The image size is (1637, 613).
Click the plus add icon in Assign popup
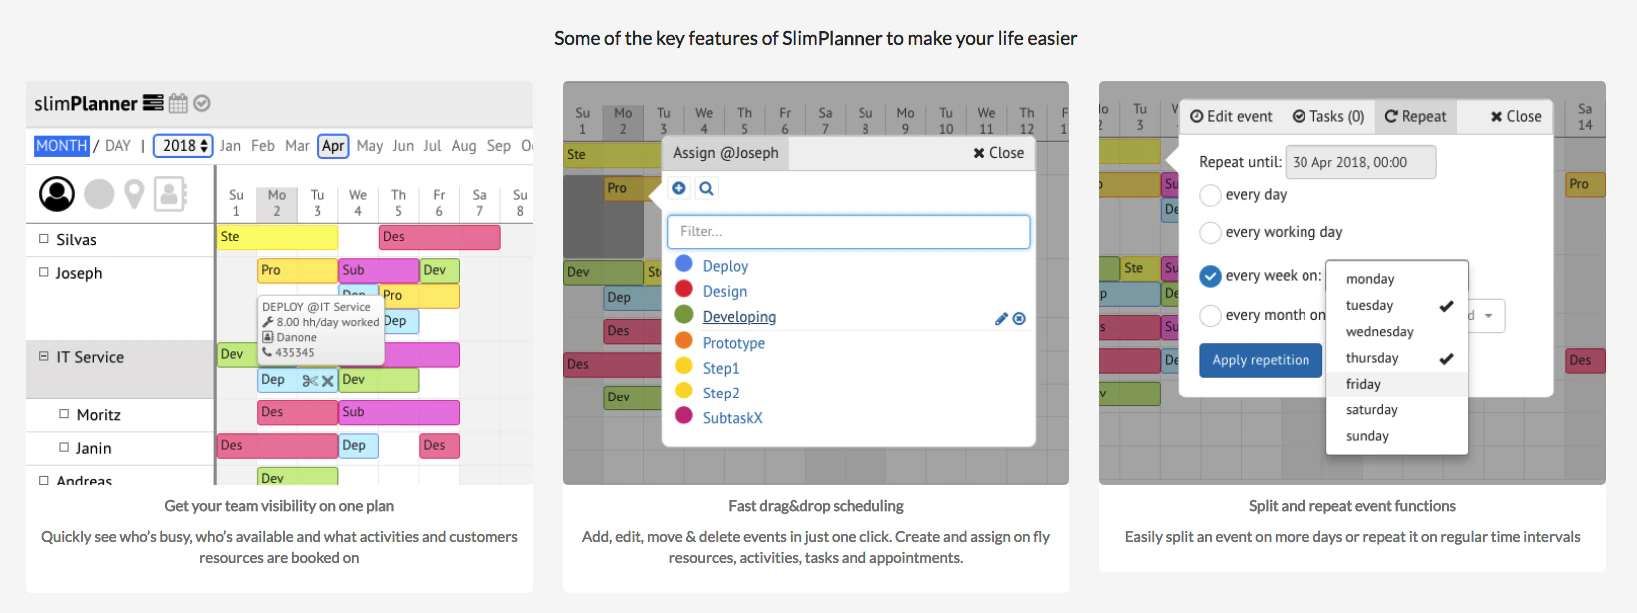[679, 188]
